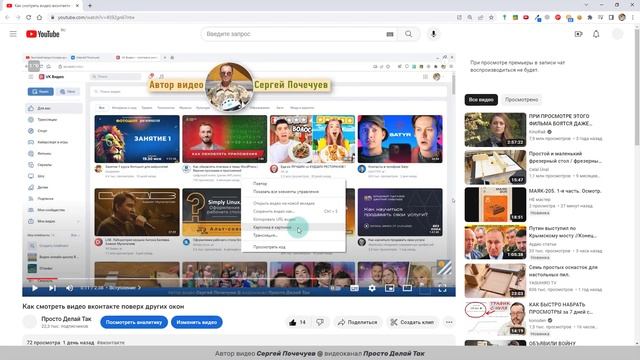Open the "Просто Делай Так" channel avatar

coord(29,322)
